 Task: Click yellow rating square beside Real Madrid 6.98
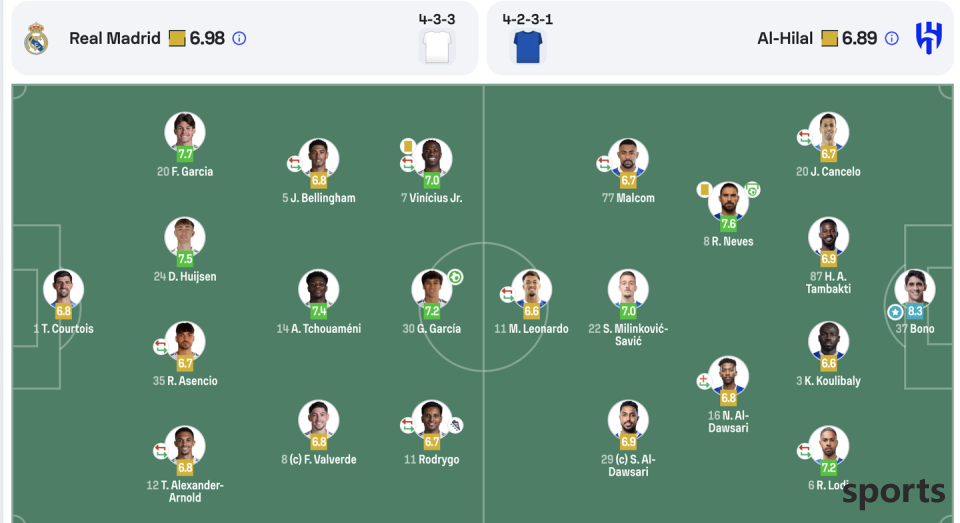pos(177,39)
